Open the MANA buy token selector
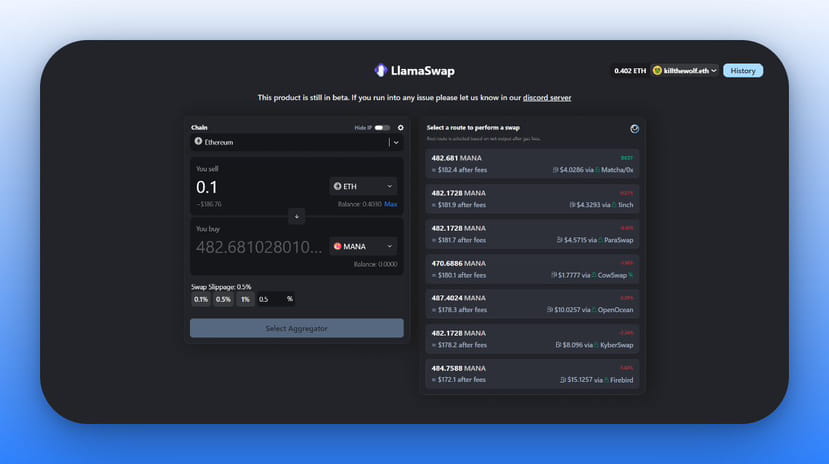The width and height of the screenshot is (829, 464). coord(363,246)
